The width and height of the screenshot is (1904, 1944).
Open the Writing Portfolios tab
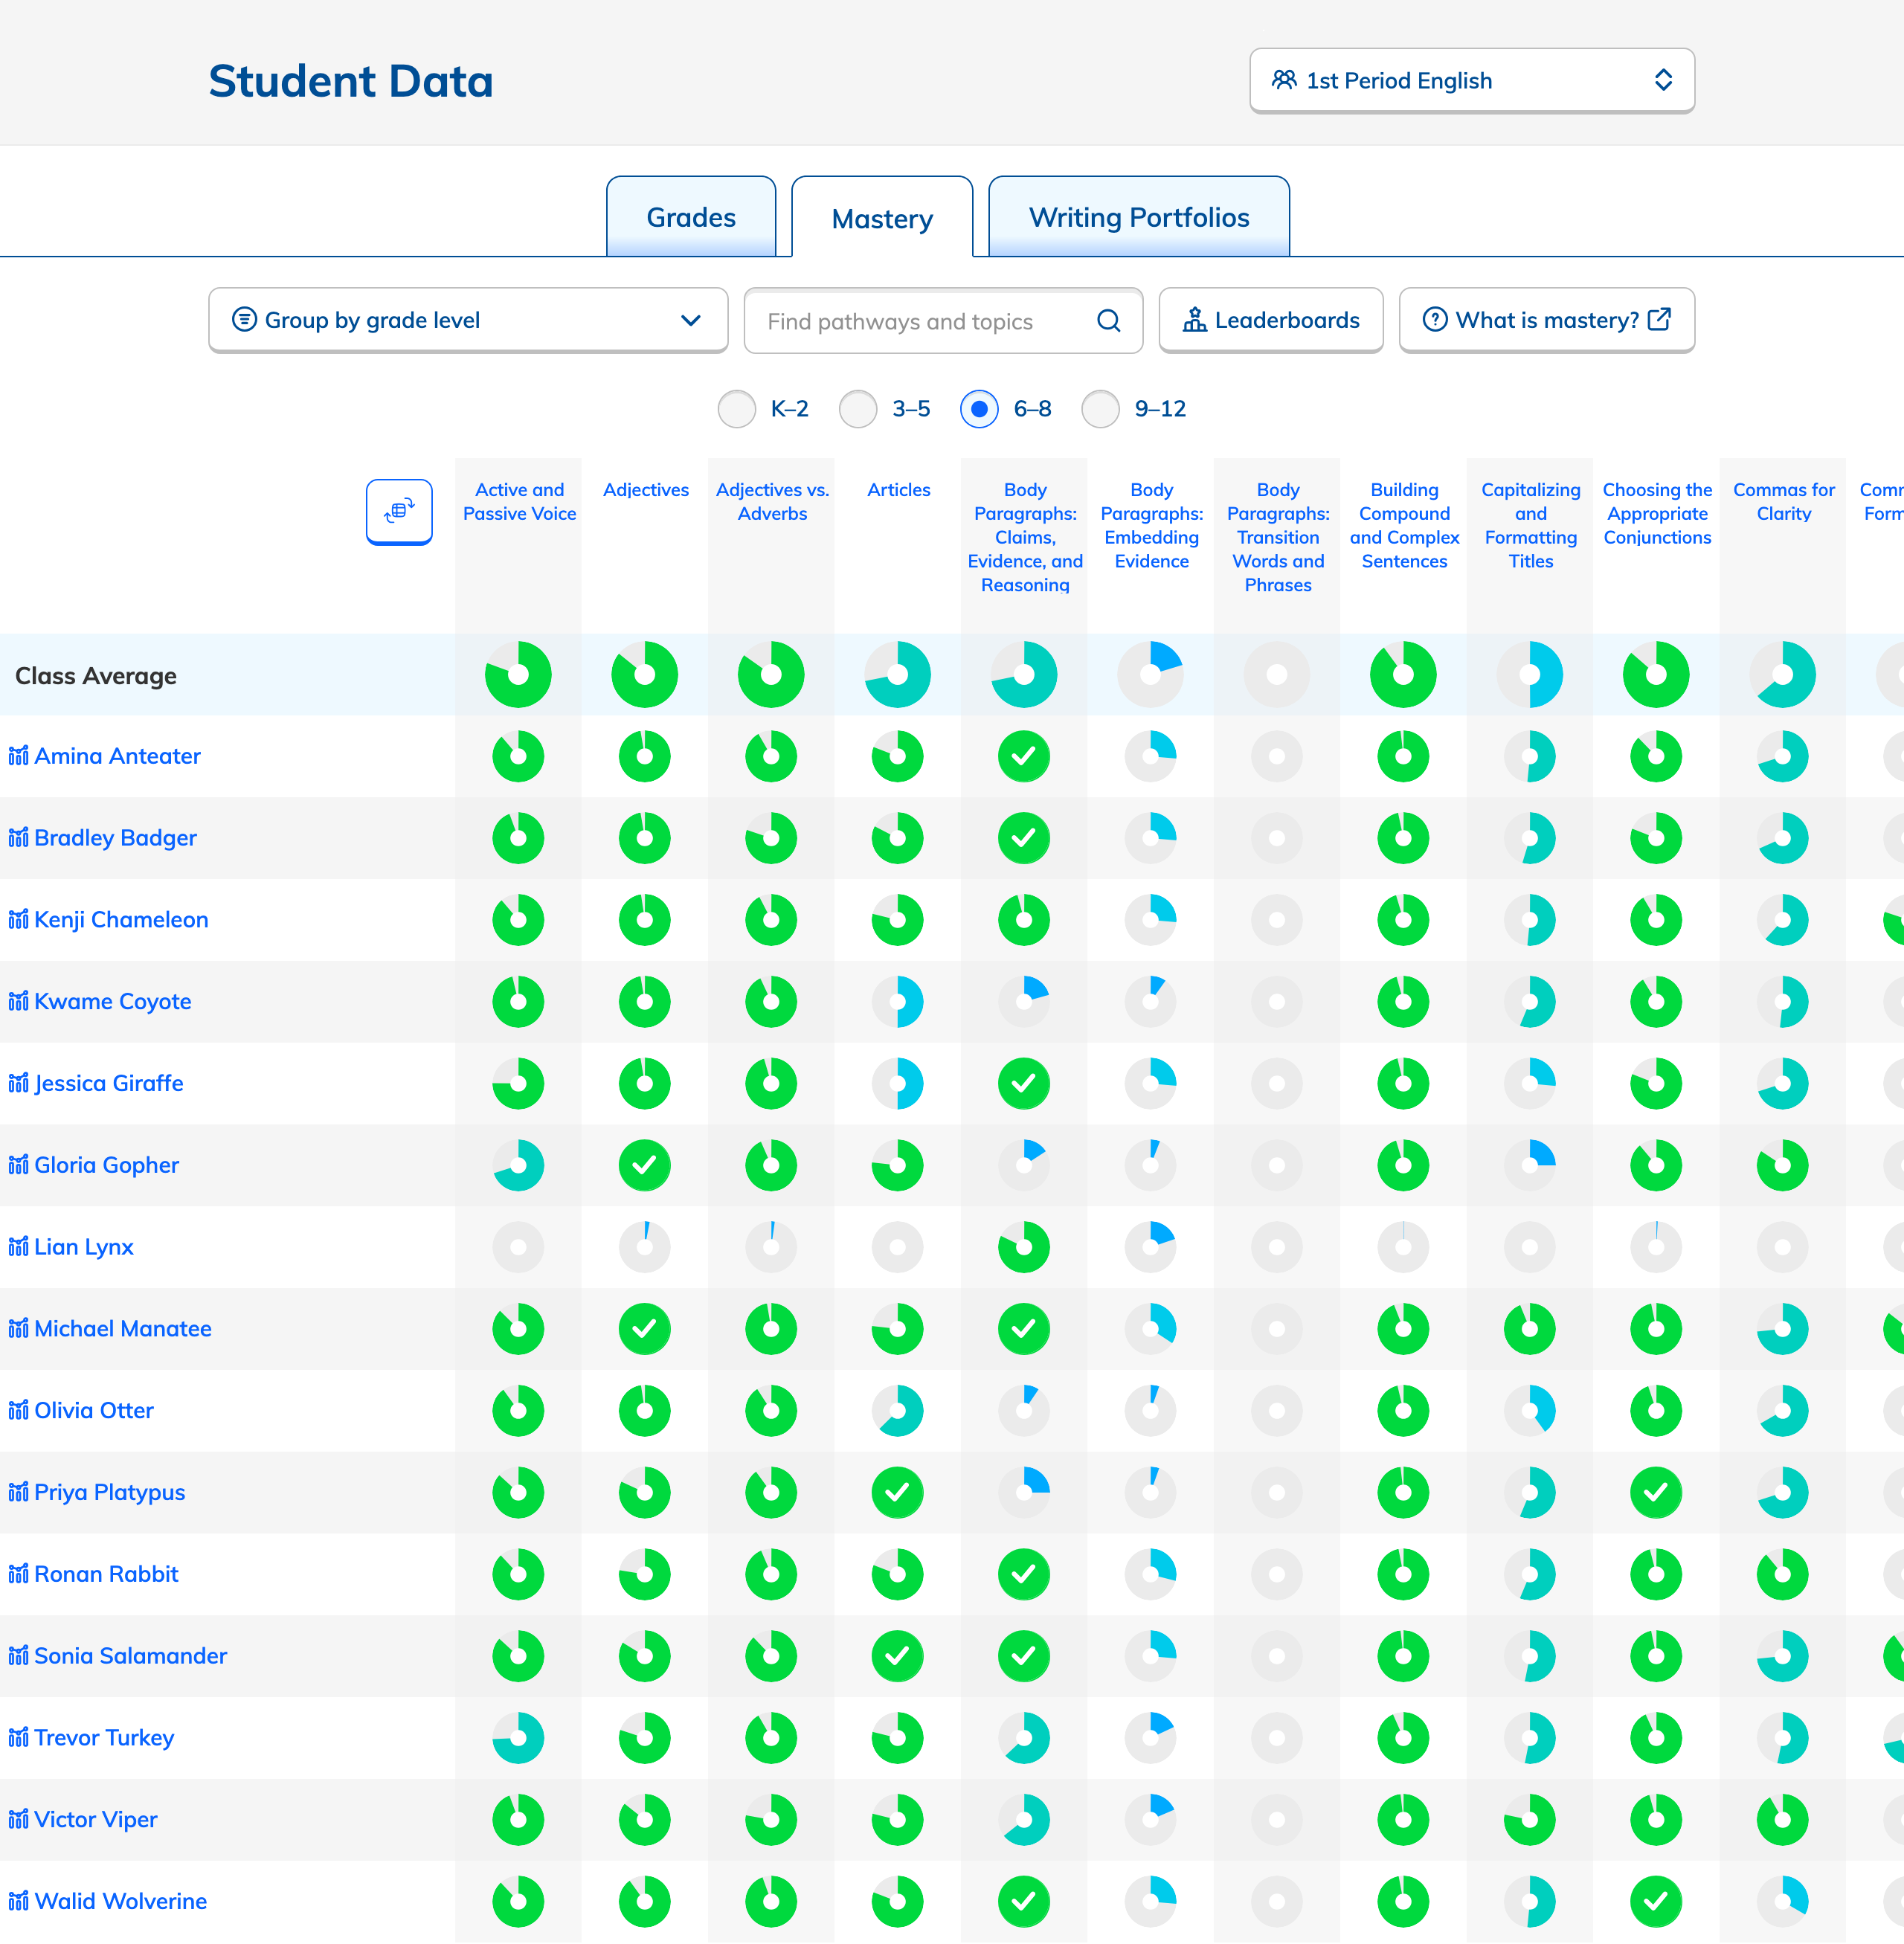point(1138,218)
